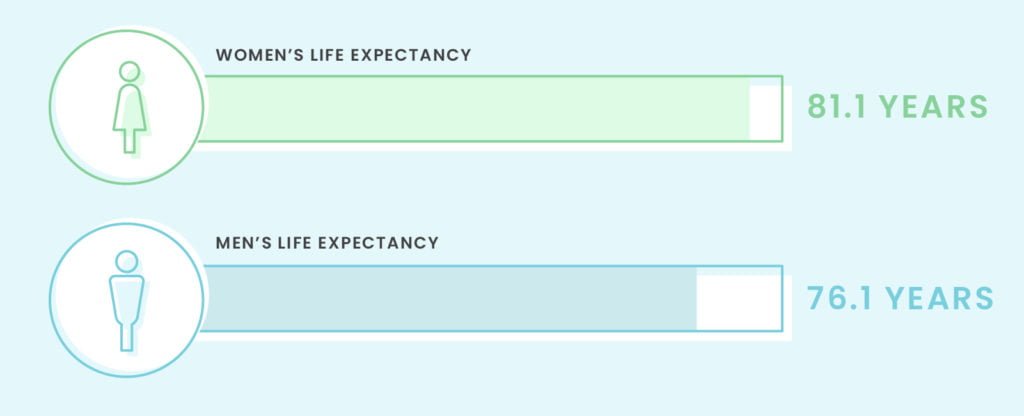Click the dress body of the woman figure
The height and width of the screenshot is (416, 1024).
pyautogui.click(x=128, y=110)
